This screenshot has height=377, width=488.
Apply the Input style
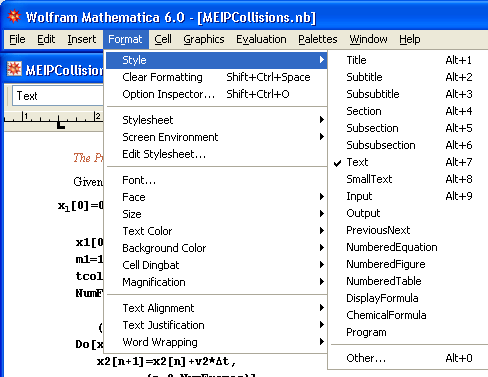409,196
